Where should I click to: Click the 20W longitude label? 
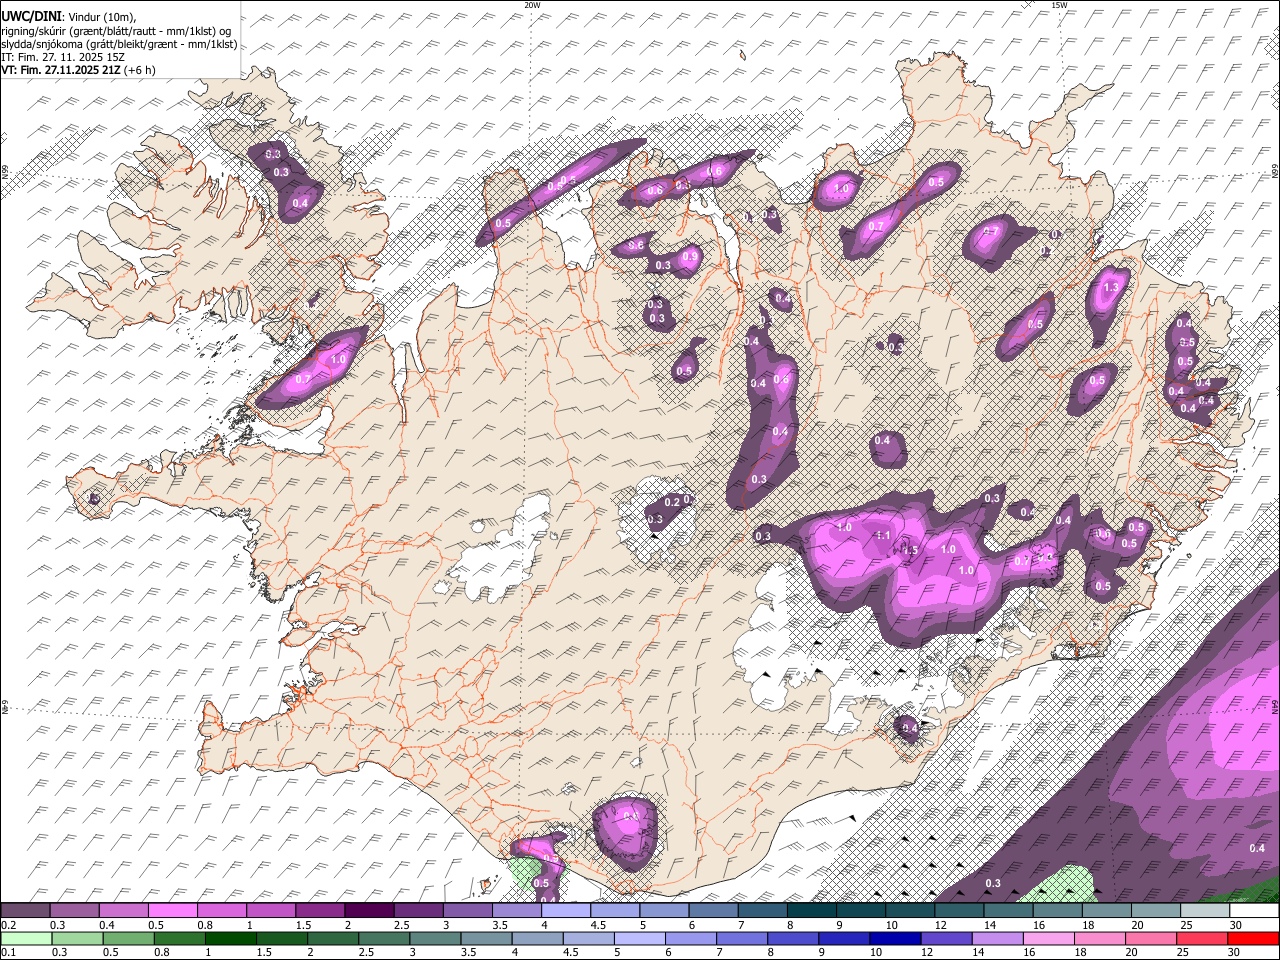pyautogui.click(x=532, y=5)
